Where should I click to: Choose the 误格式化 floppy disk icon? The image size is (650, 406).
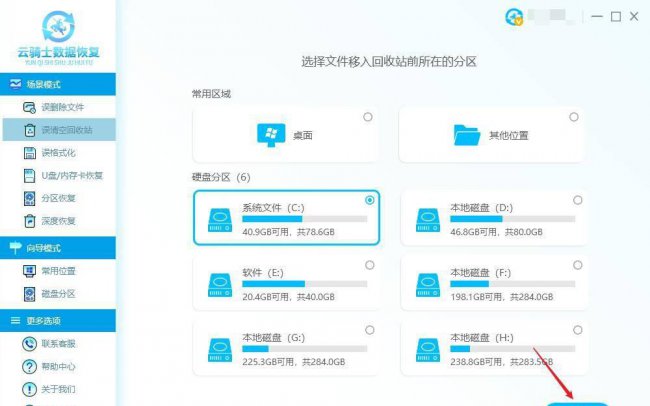tap(29, 153)
